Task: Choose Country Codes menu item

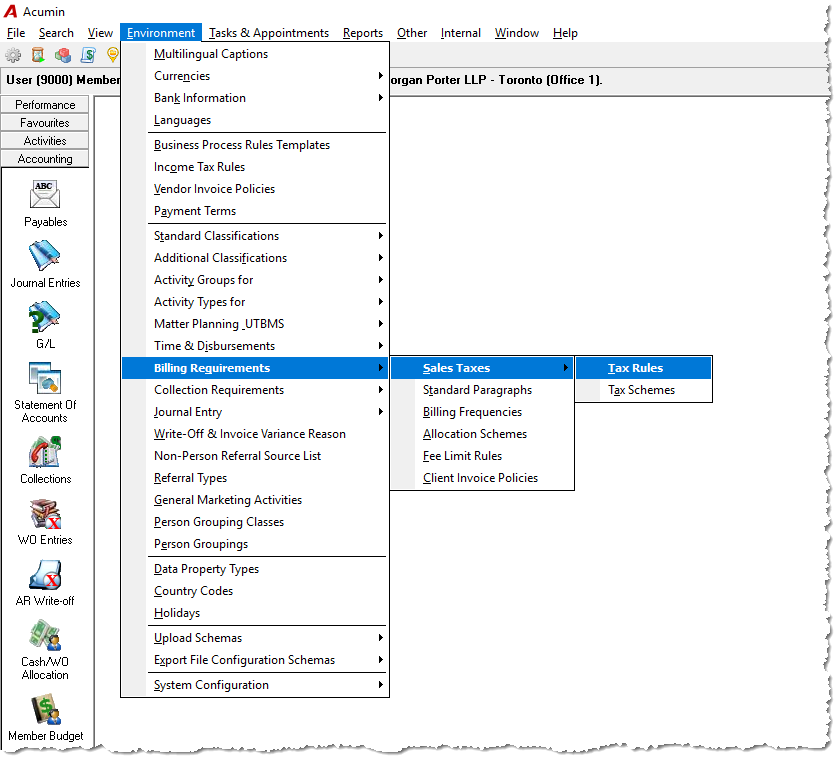Action: [x=254, y=591]
